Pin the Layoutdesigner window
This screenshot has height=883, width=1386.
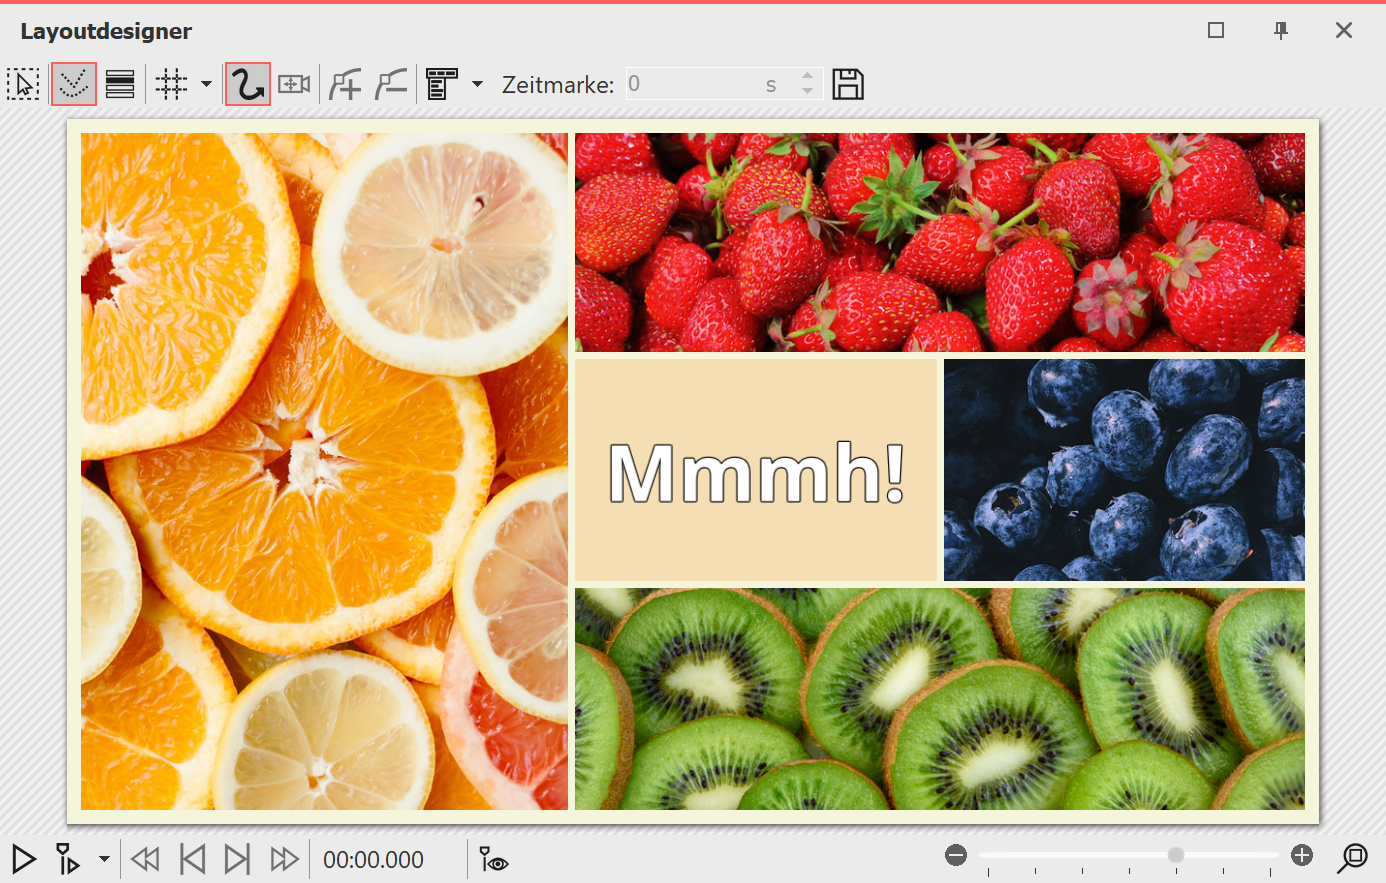pyautogui.click(x=1281, y=31)
